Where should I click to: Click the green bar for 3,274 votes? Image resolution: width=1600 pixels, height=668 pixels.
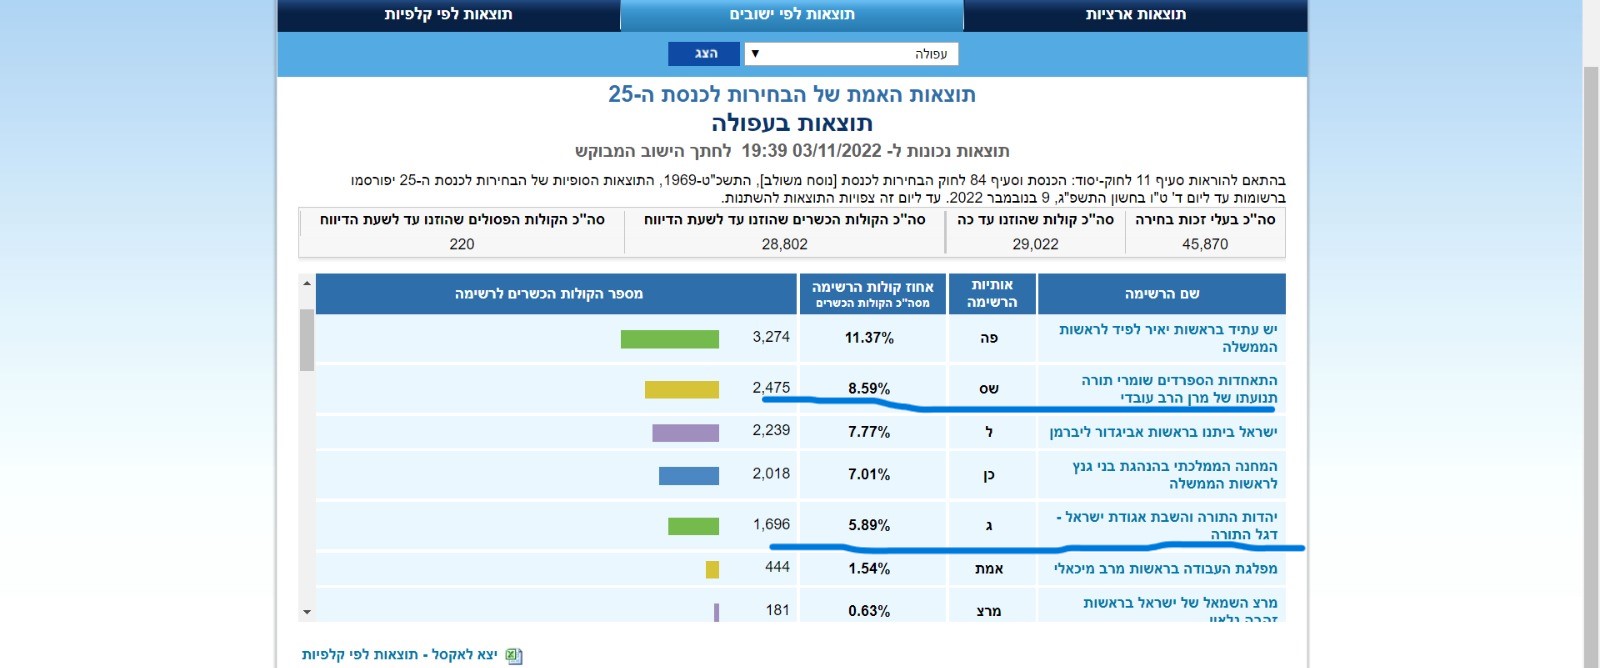point(670,339)
